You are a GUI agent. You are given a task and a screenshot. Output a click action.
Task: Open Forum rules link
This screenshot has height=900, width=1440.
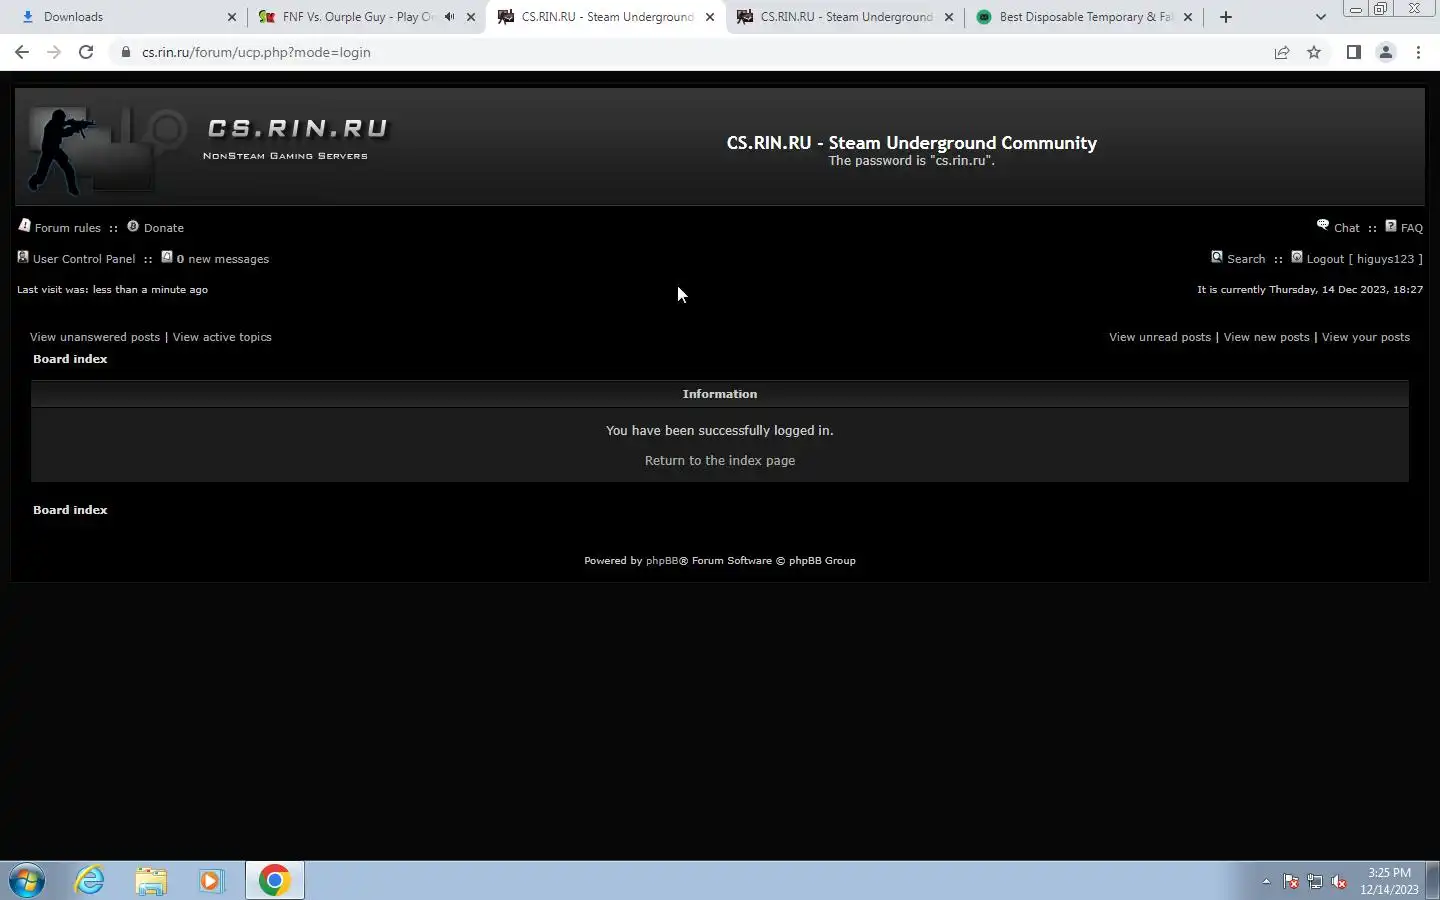(67, 228)
